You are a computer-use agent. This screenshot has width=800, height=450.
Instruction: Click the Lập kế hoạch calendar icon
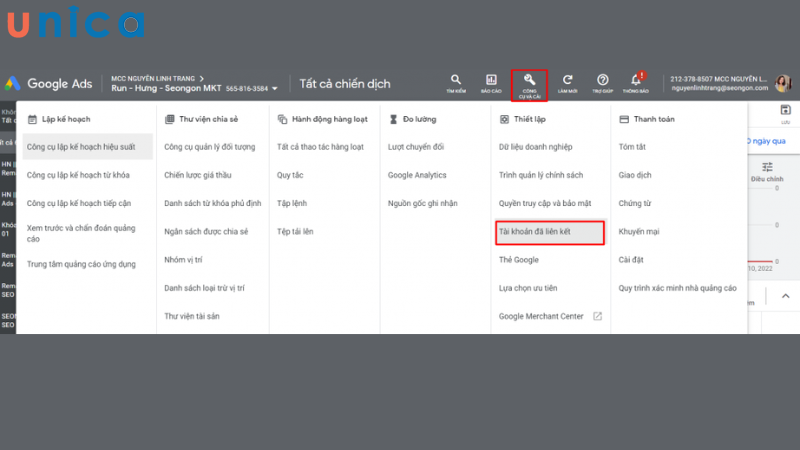click(32, 119)
